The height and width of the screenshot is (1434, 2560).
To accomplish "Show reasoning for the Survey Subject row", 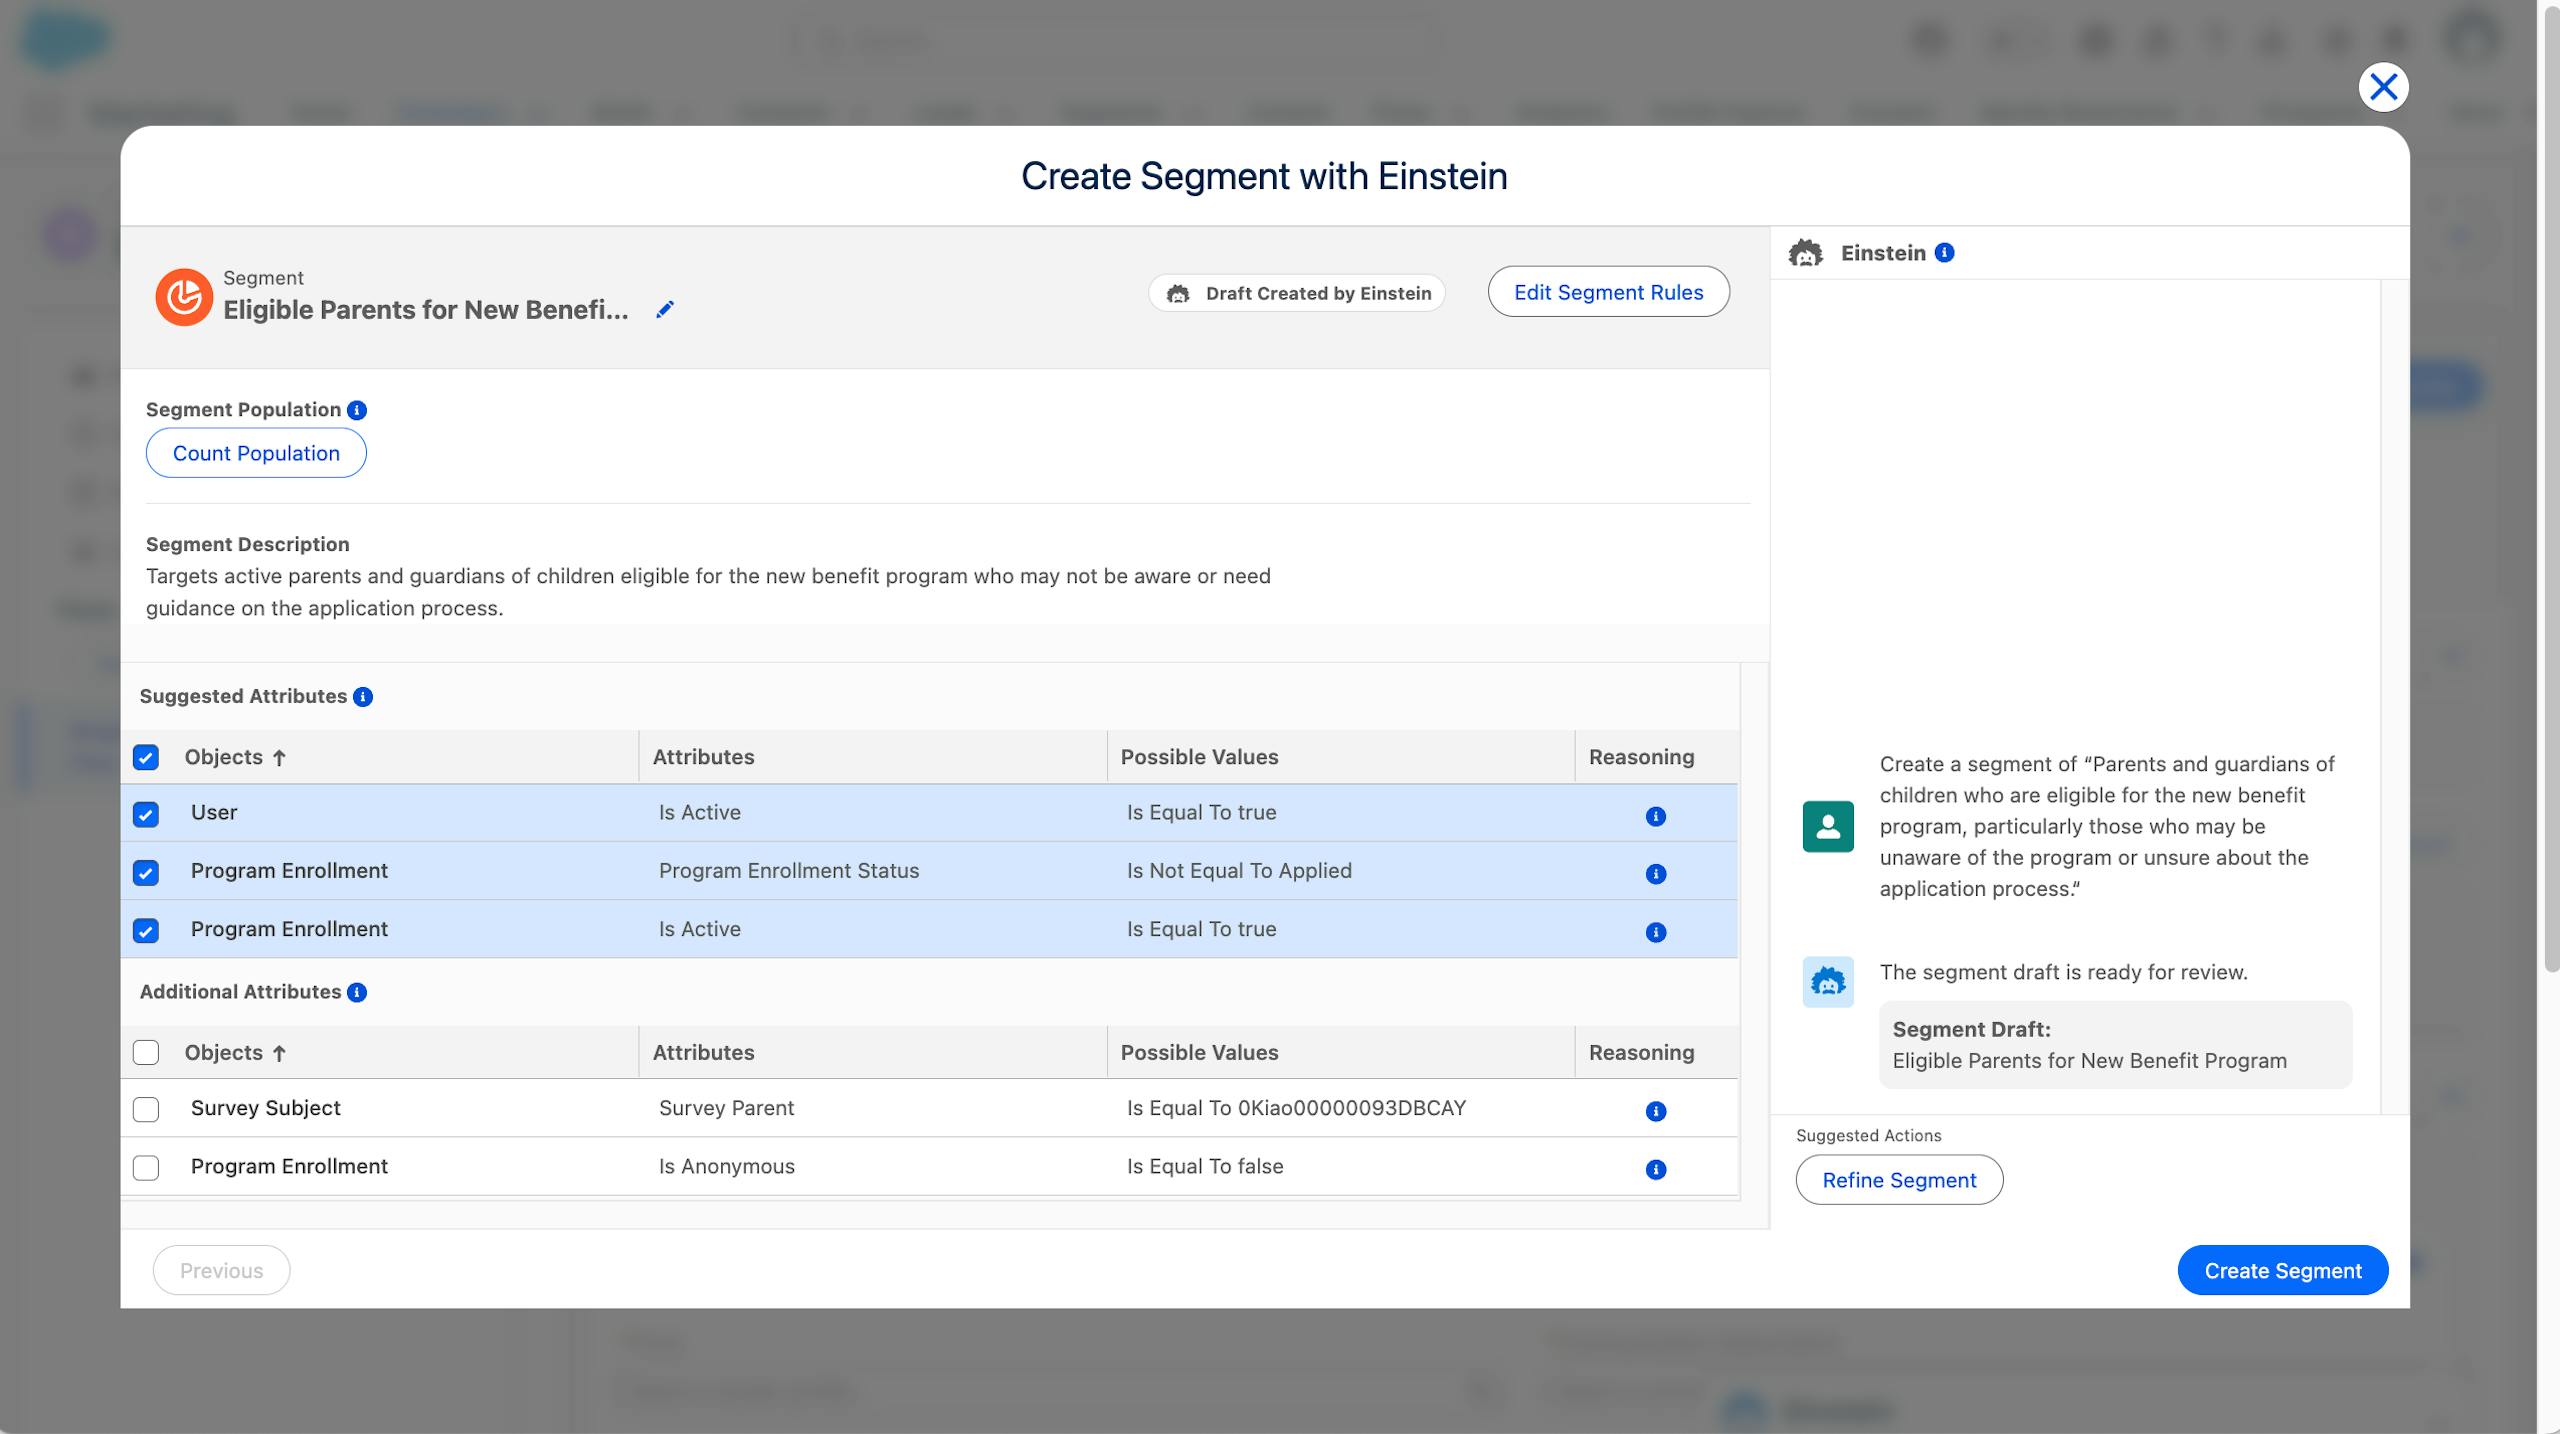I will pos(1655,1111).
